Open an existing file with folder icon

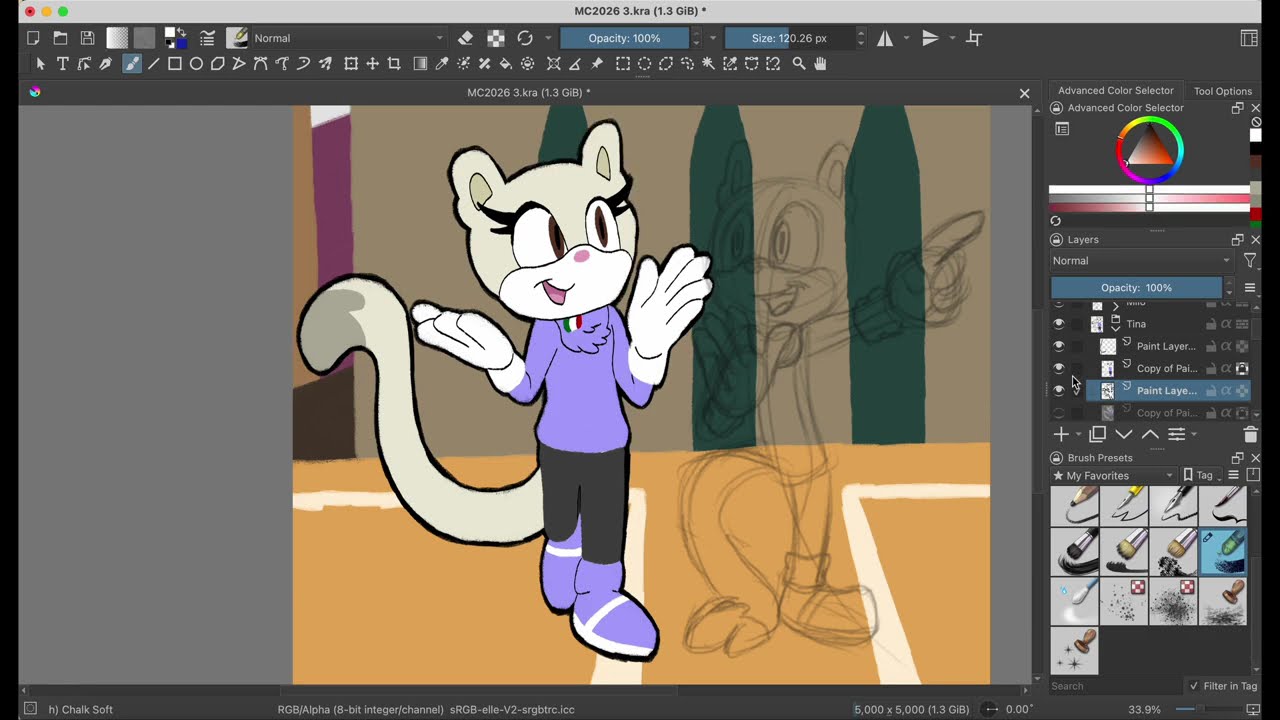click(60, 38)
